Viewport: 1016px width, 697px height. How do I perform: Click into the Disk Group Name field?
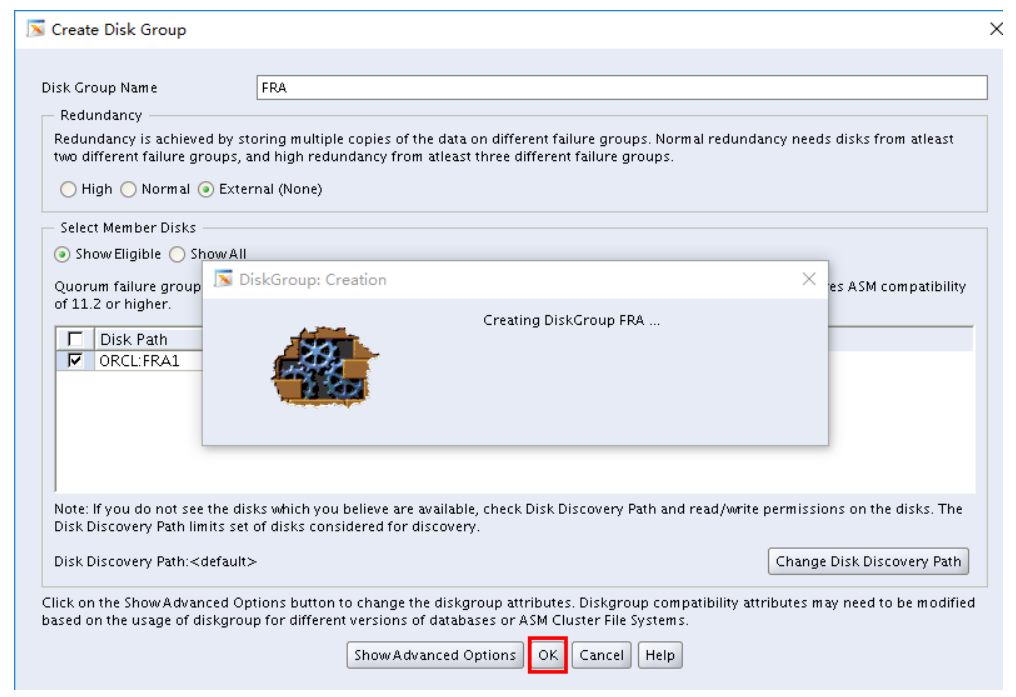(x=622, y=87)
